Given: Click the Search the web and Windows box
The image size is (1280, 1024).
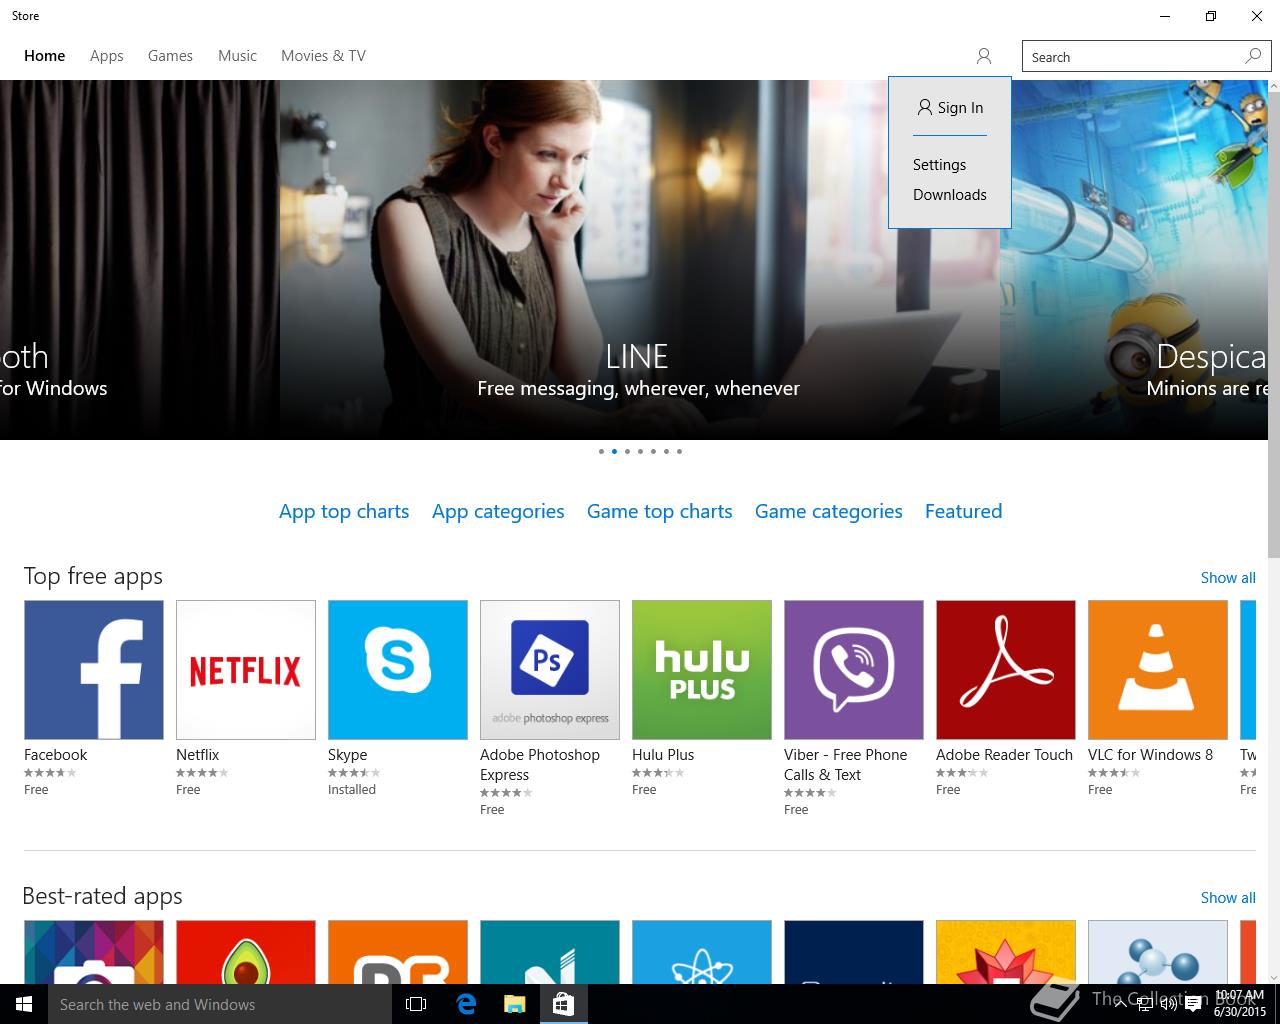Looking at the screenshot, I should (220, 1004).
